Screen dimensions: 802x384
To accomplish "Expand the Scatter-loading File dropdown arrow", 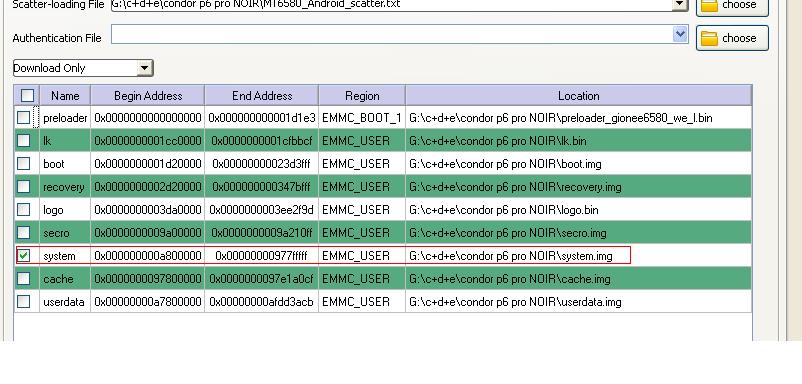I will click(x=680, y=4).
